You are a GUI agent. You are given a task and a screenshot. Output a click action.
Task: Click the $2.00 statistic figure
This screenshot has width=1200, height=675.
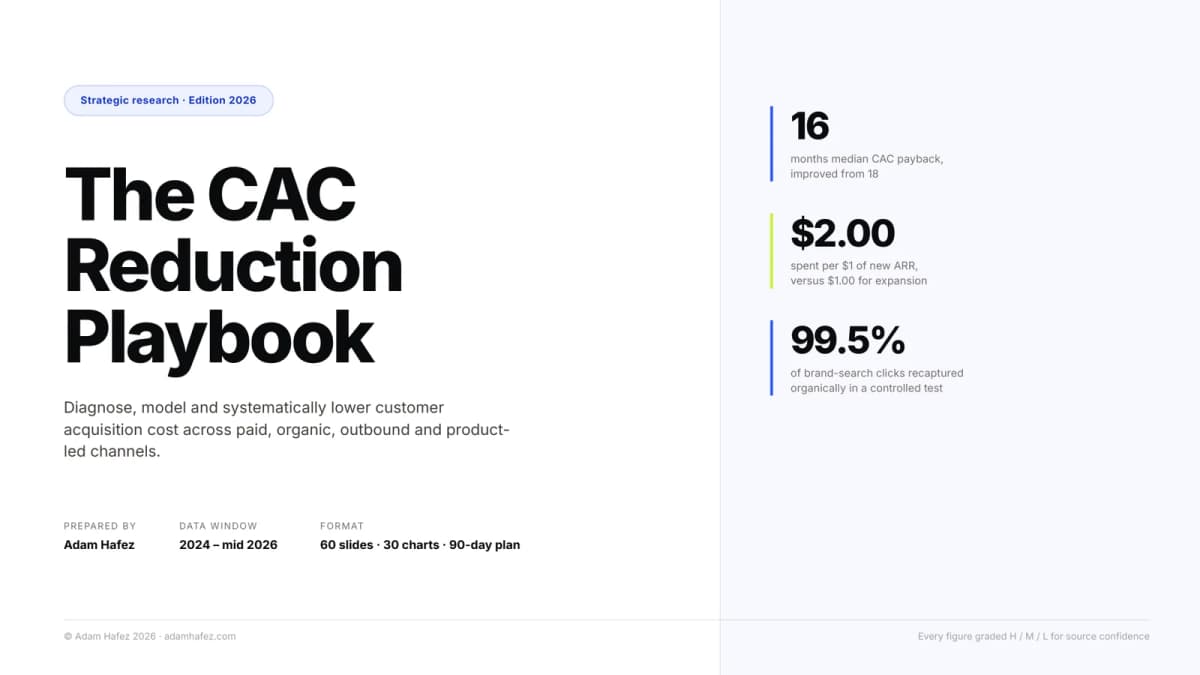pos(842,233)
